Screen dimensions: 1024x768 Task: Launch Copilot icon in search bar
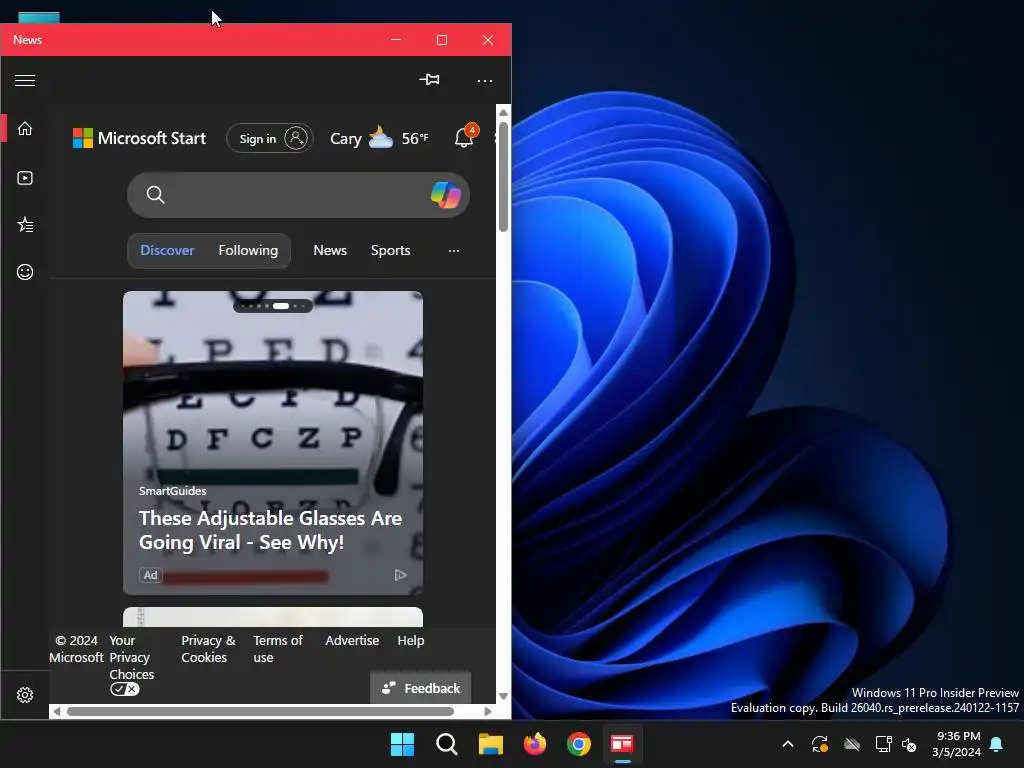(x=445, y=195)
